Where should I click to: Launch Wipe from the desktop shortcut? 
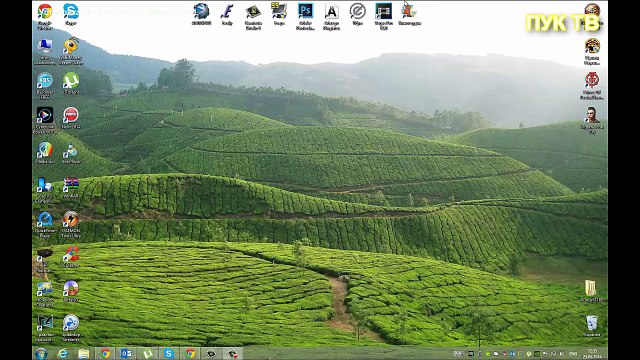357,15
